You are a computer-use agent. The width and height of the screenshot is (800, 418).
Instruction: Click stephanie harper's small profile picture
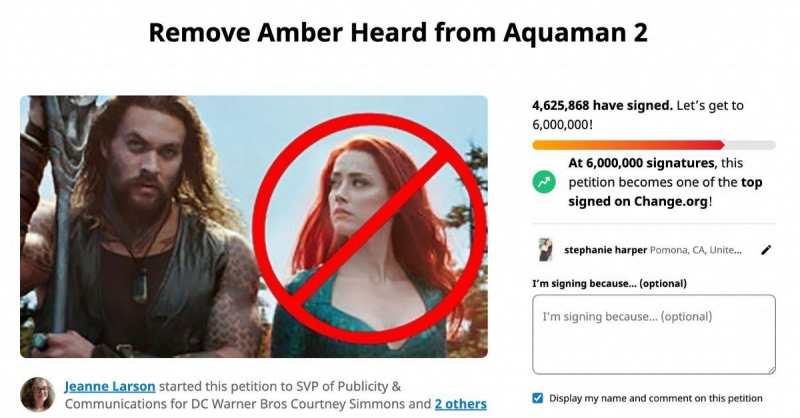(545, 250)
